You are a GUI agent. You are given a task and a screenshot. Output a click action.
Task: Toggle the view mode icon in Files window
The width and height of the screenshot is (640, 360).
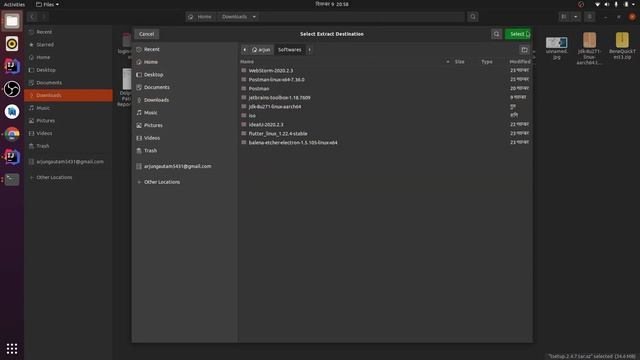tap(564, 17)
